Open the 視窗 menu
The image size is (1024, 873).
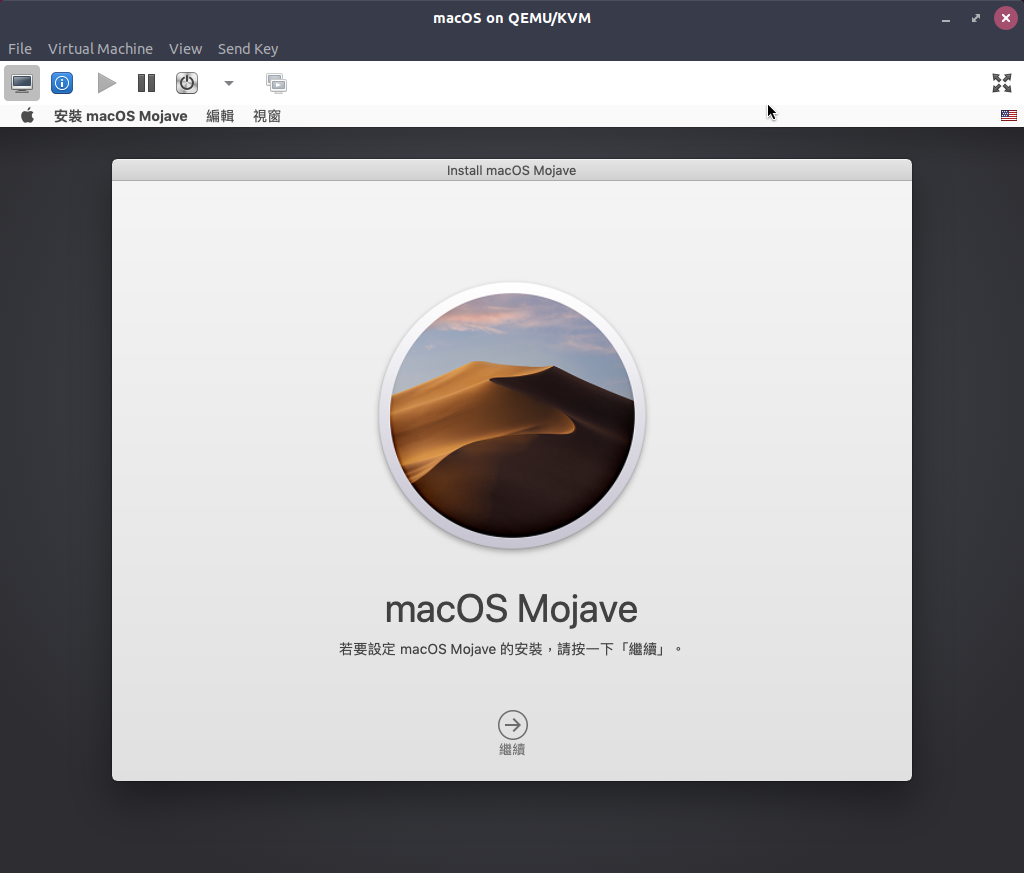(x=267, y=116)
